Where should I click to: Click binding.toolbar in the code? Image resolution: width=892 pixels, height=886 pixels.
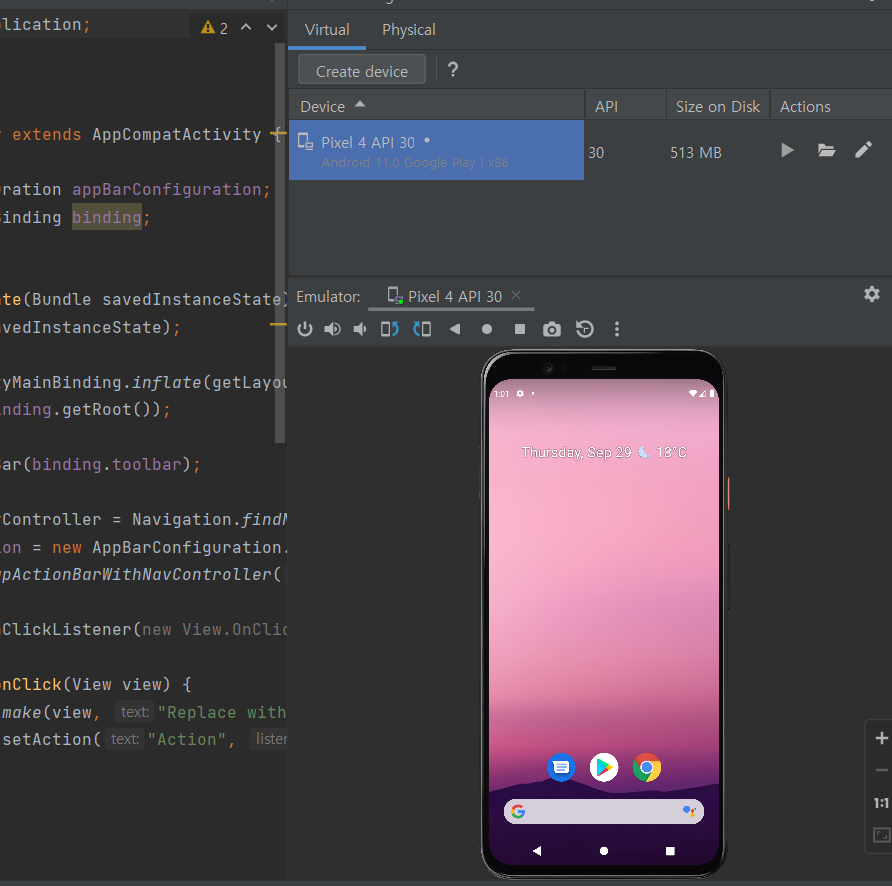point(107,464)
